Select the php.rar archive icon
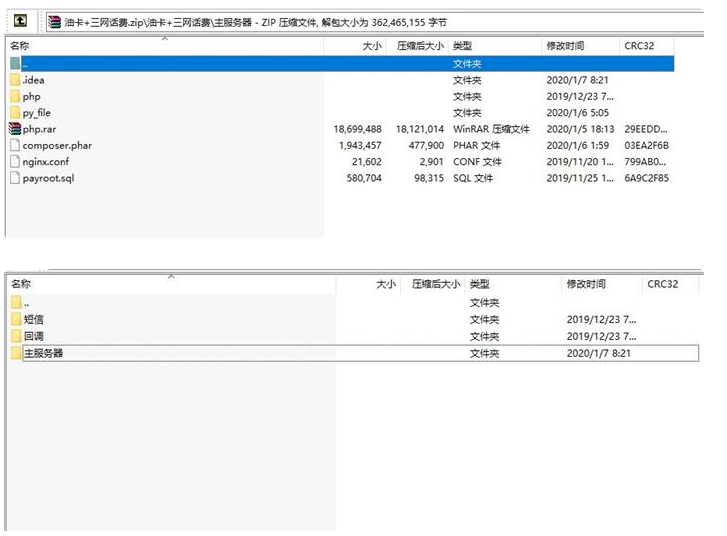This screenshot has height=536, width=727. 15,129
